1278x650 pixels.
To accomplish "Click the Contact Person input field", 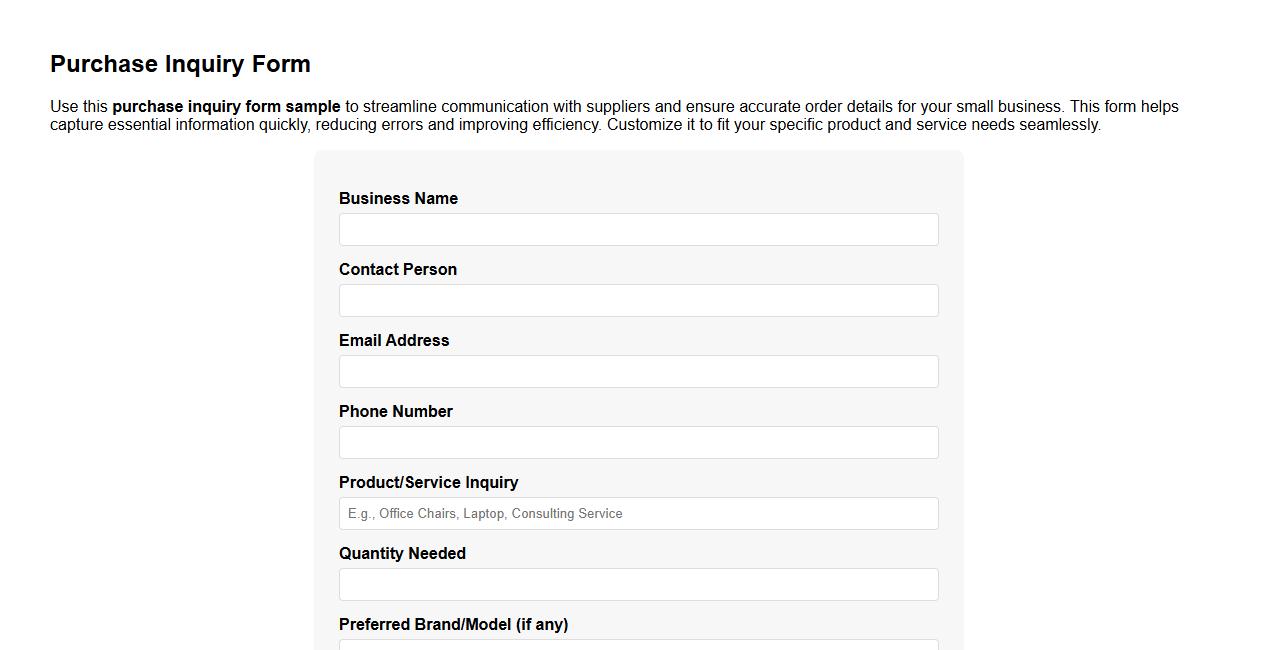I will point(638,300).
